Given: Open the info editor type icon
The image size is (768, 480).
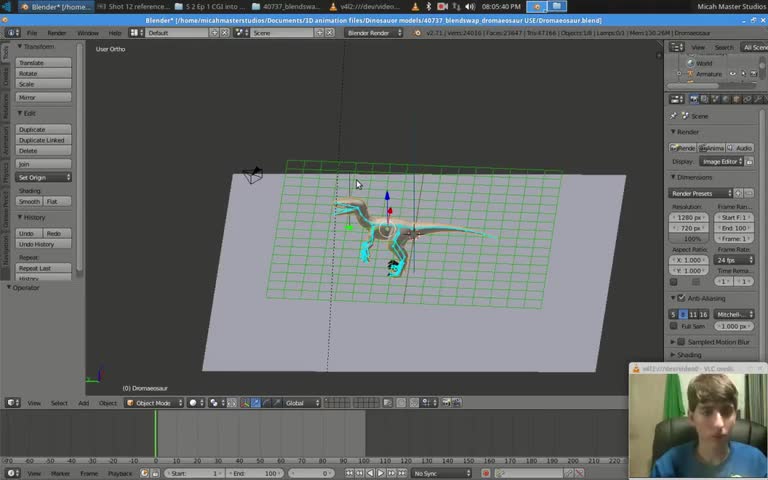Looking at the screenshot, I should (x=13, y=33).
